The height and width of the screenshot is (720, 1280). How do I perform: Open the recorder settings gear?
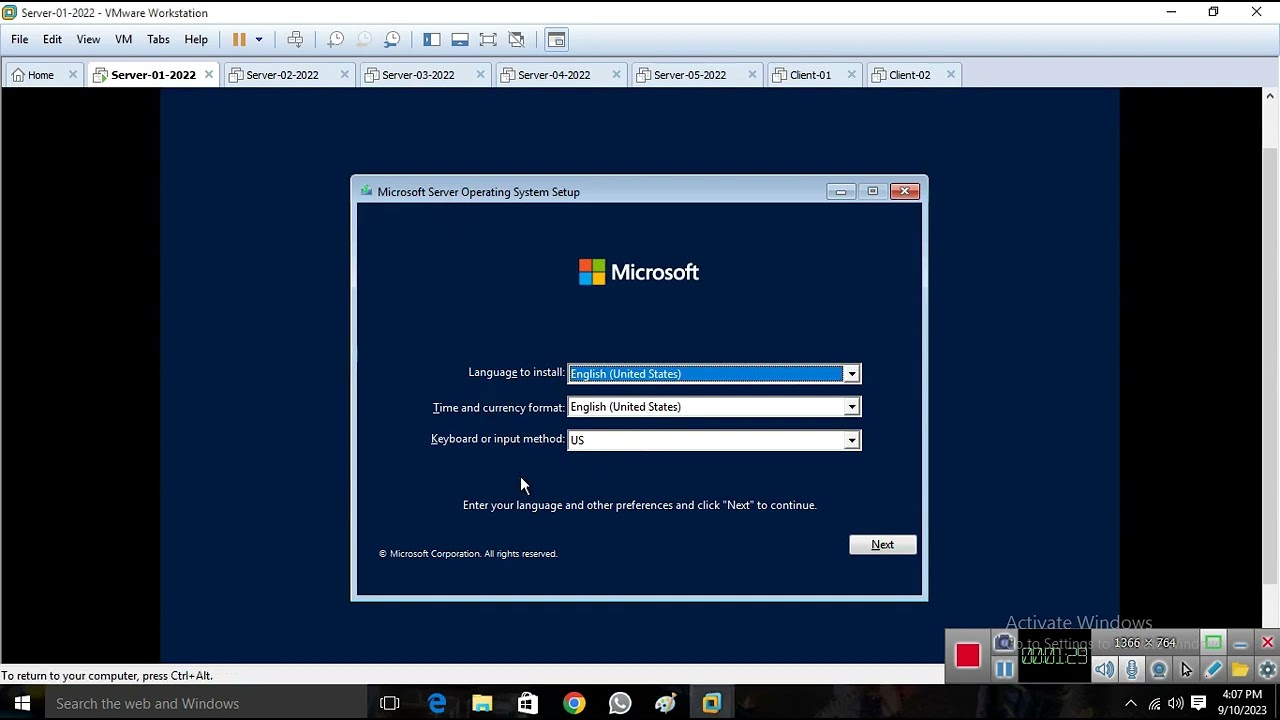(1267, 670)
